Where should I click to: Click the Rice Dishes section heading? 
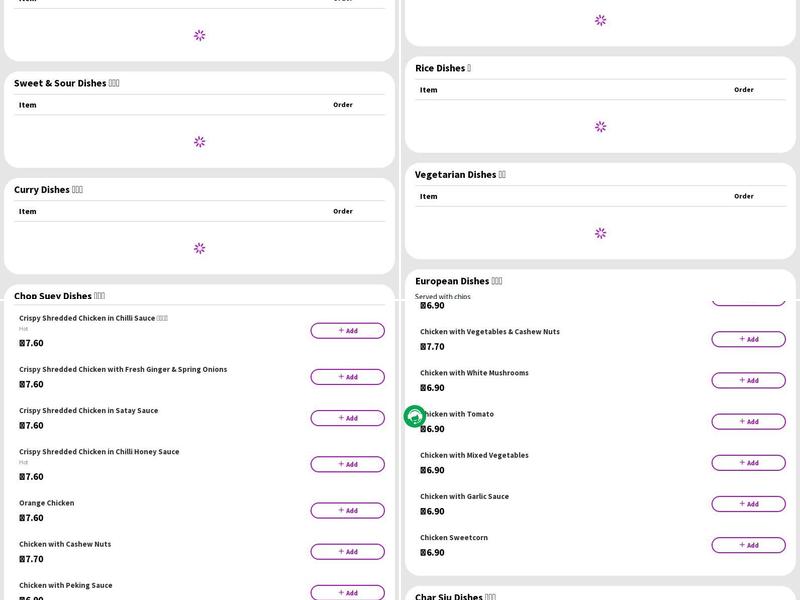(443, 68)
